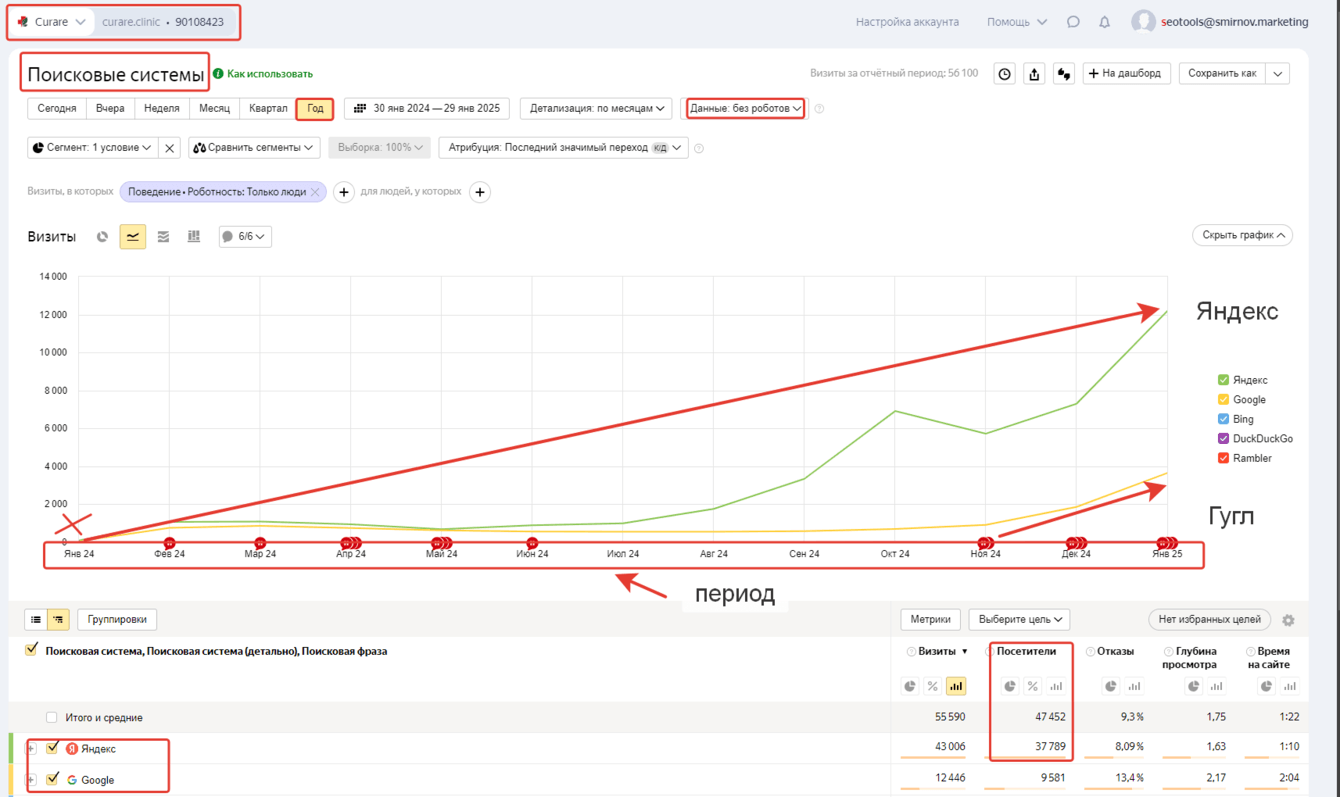Open Данные: без роботов dropdown

(745, 108)
